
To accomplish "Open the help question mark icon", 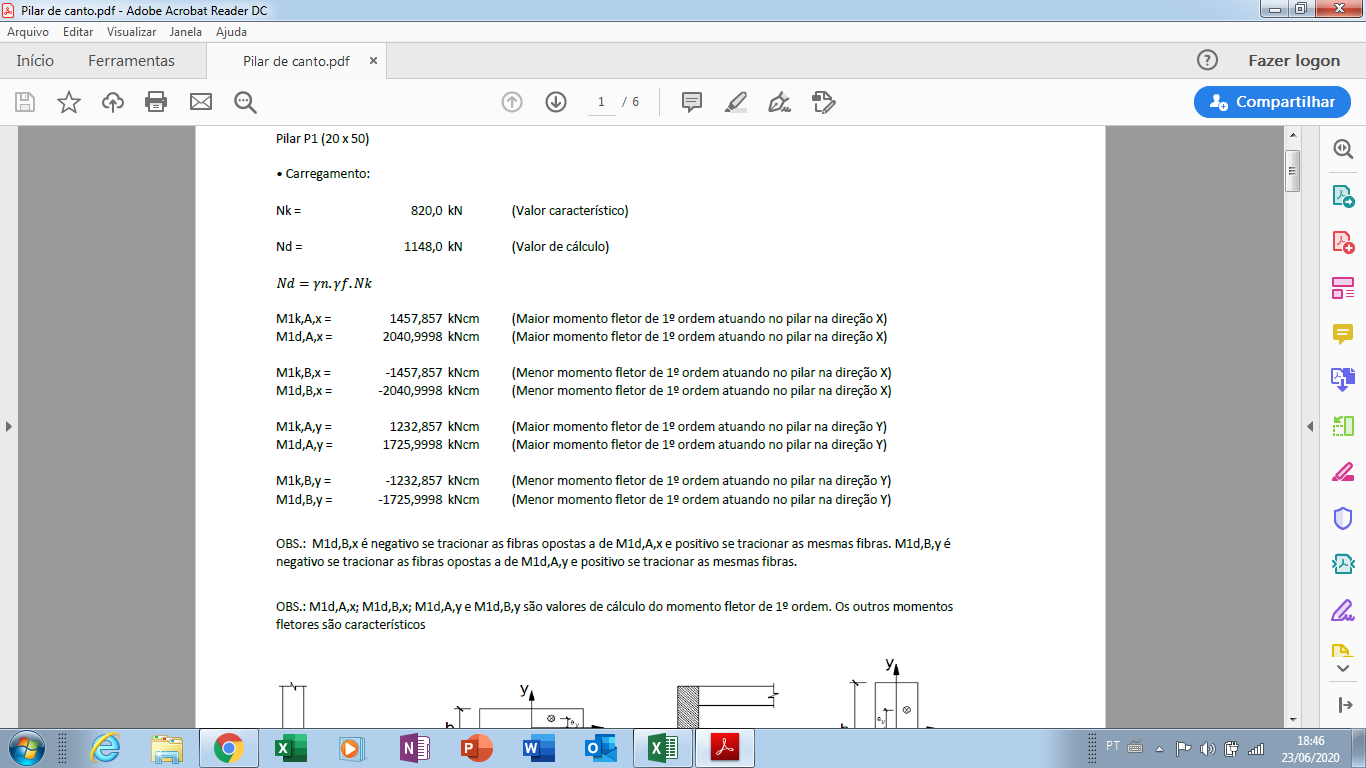I will coord(1207,60).
